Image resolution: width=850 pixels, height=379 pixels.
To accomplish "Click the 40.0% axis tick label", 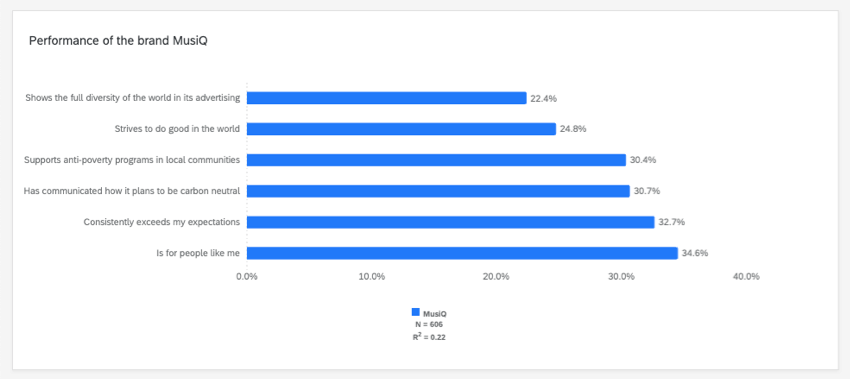I will pyautogui.click(x=746, y=277).
